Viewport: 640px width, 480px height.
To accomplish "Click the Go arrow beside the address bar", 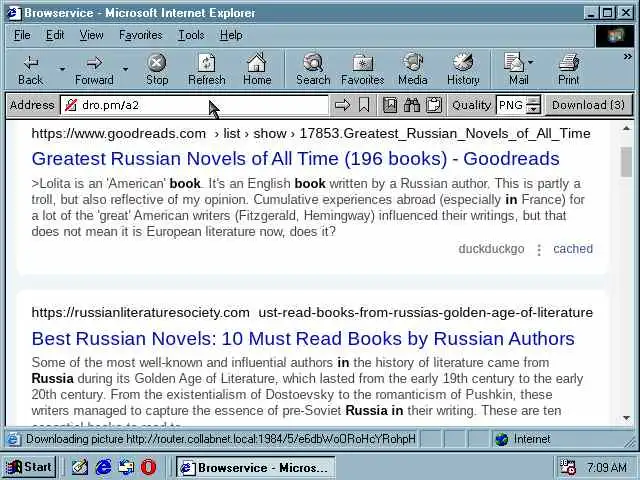I will [x=342, y=105].
